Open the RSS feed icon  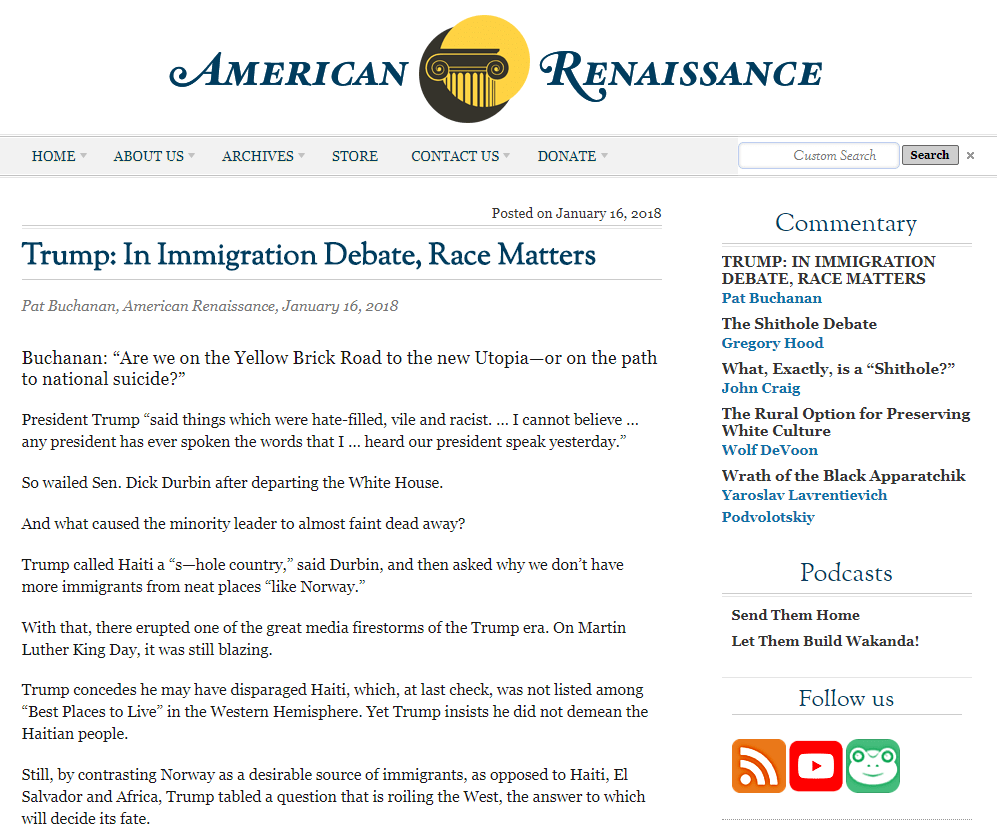758,766
